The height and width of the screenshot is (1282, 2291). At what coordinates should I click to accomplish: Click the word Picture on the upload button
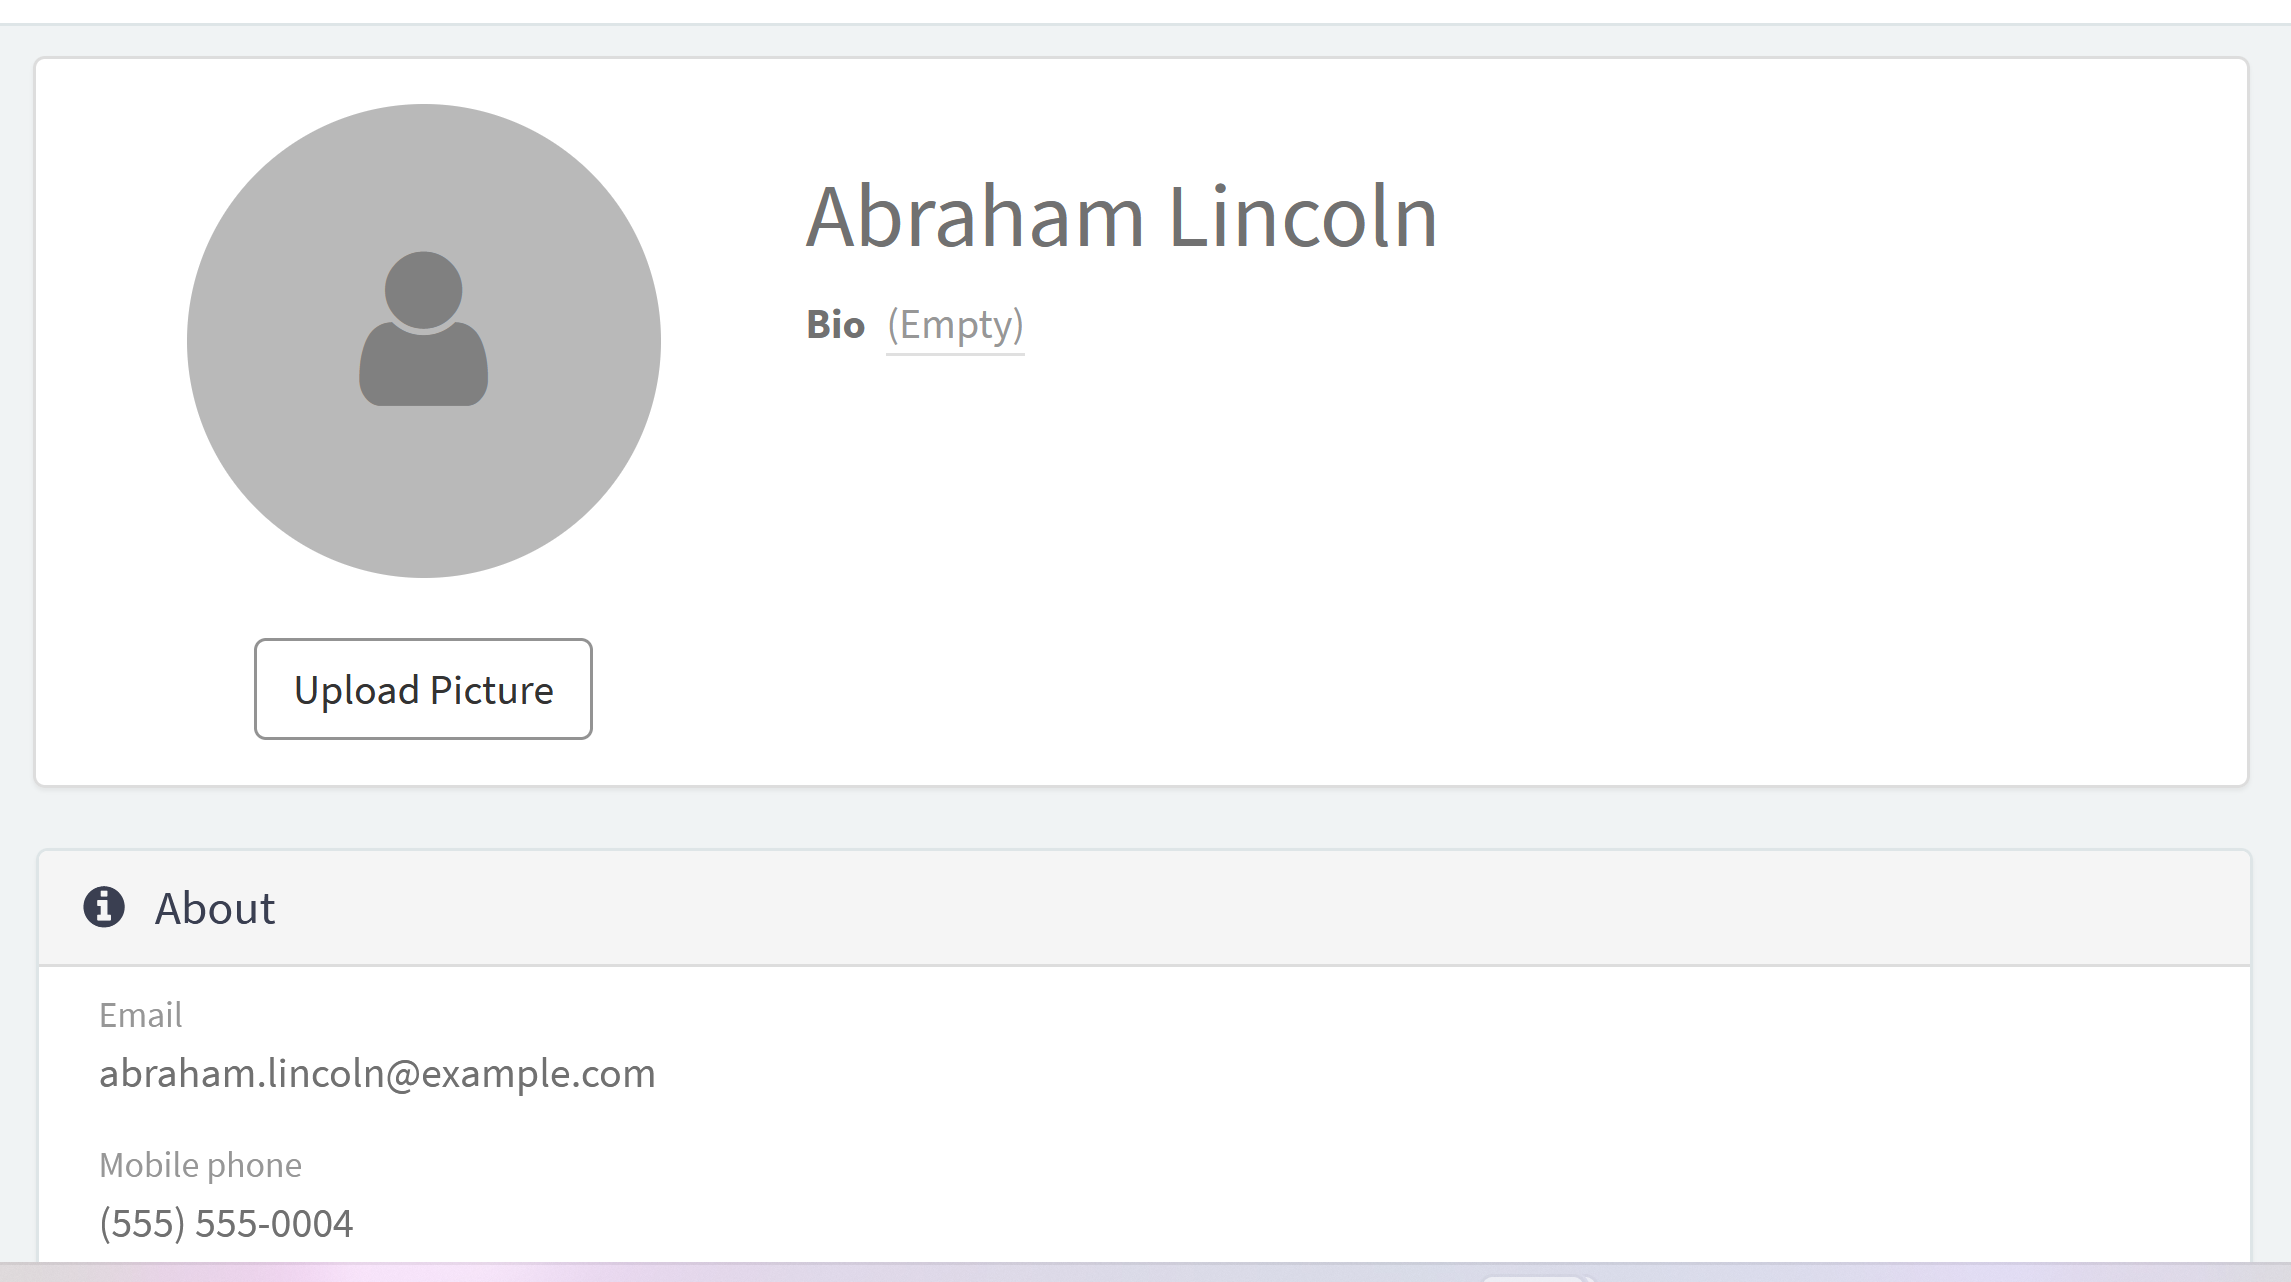pos(491,690)
